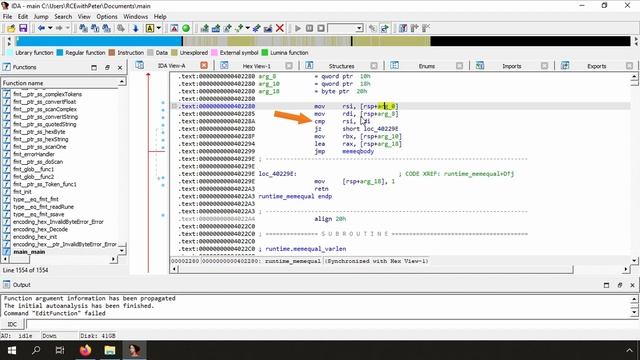The width and height of the screenshot is (640, 360).
Task: Close the Structures tab
Action: coord(374,66)
